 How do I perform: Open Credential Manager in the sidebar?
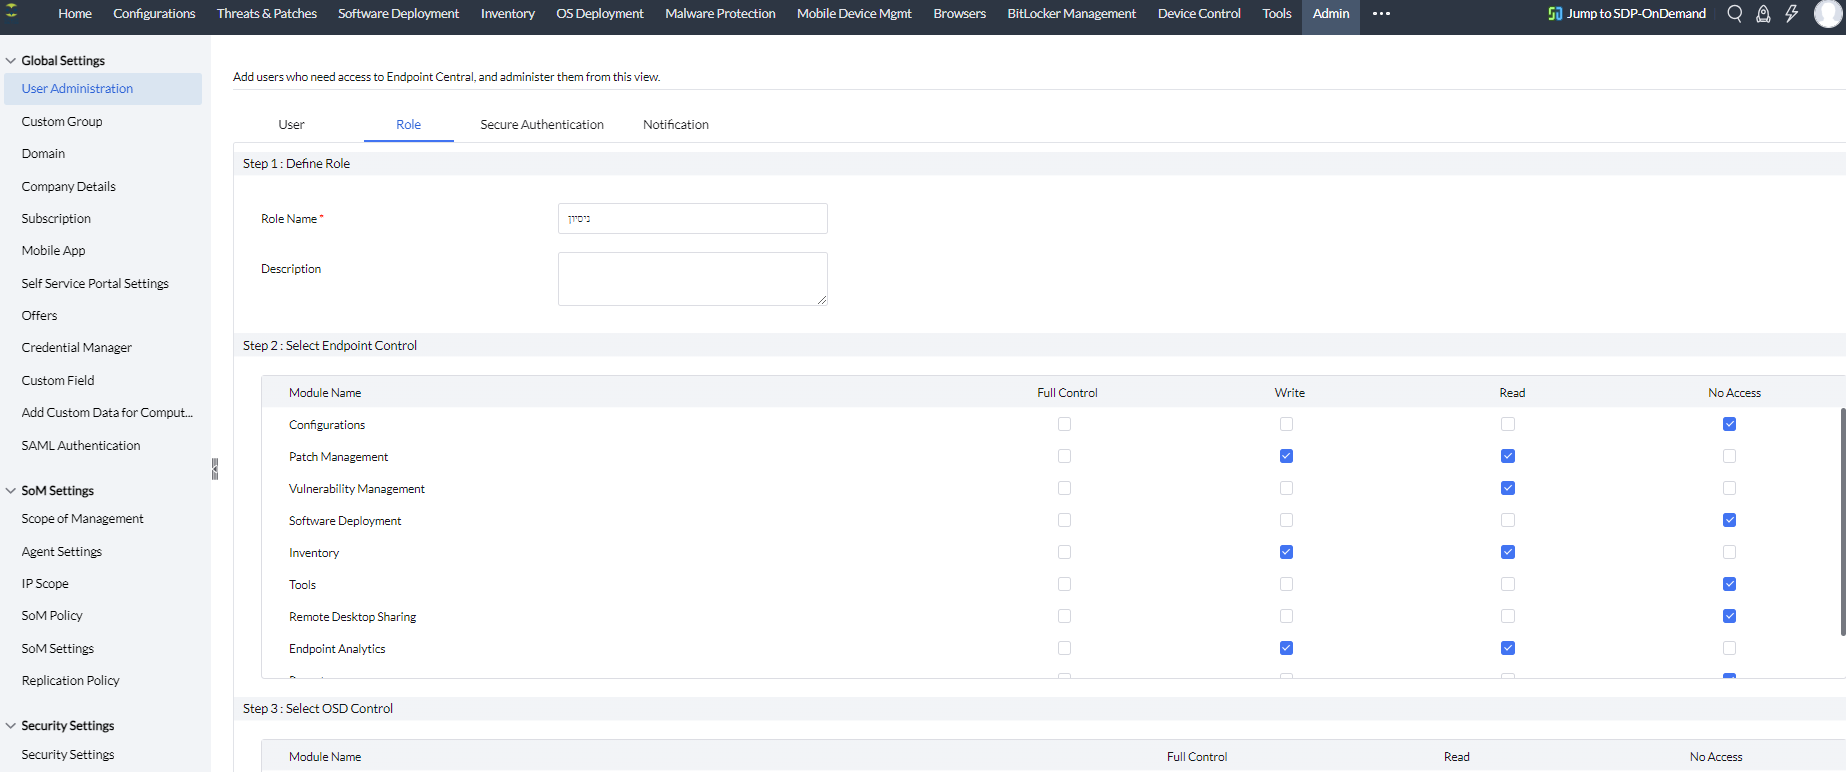pos(77,348)
